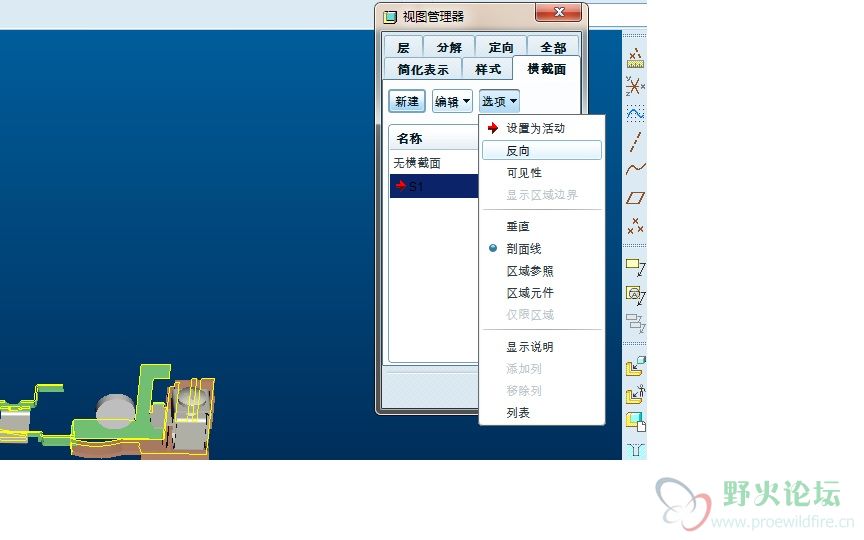Click the greyed-out annotation propagate icon

[x=635, y=323]
